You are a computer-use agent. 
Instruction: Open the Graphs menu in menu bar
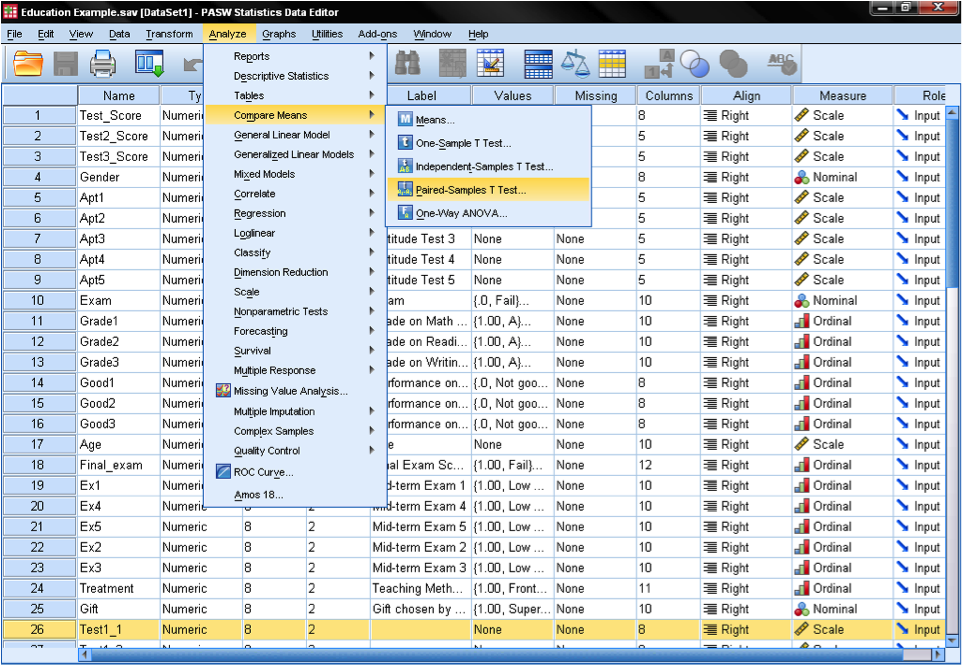[x=279, y=34]
